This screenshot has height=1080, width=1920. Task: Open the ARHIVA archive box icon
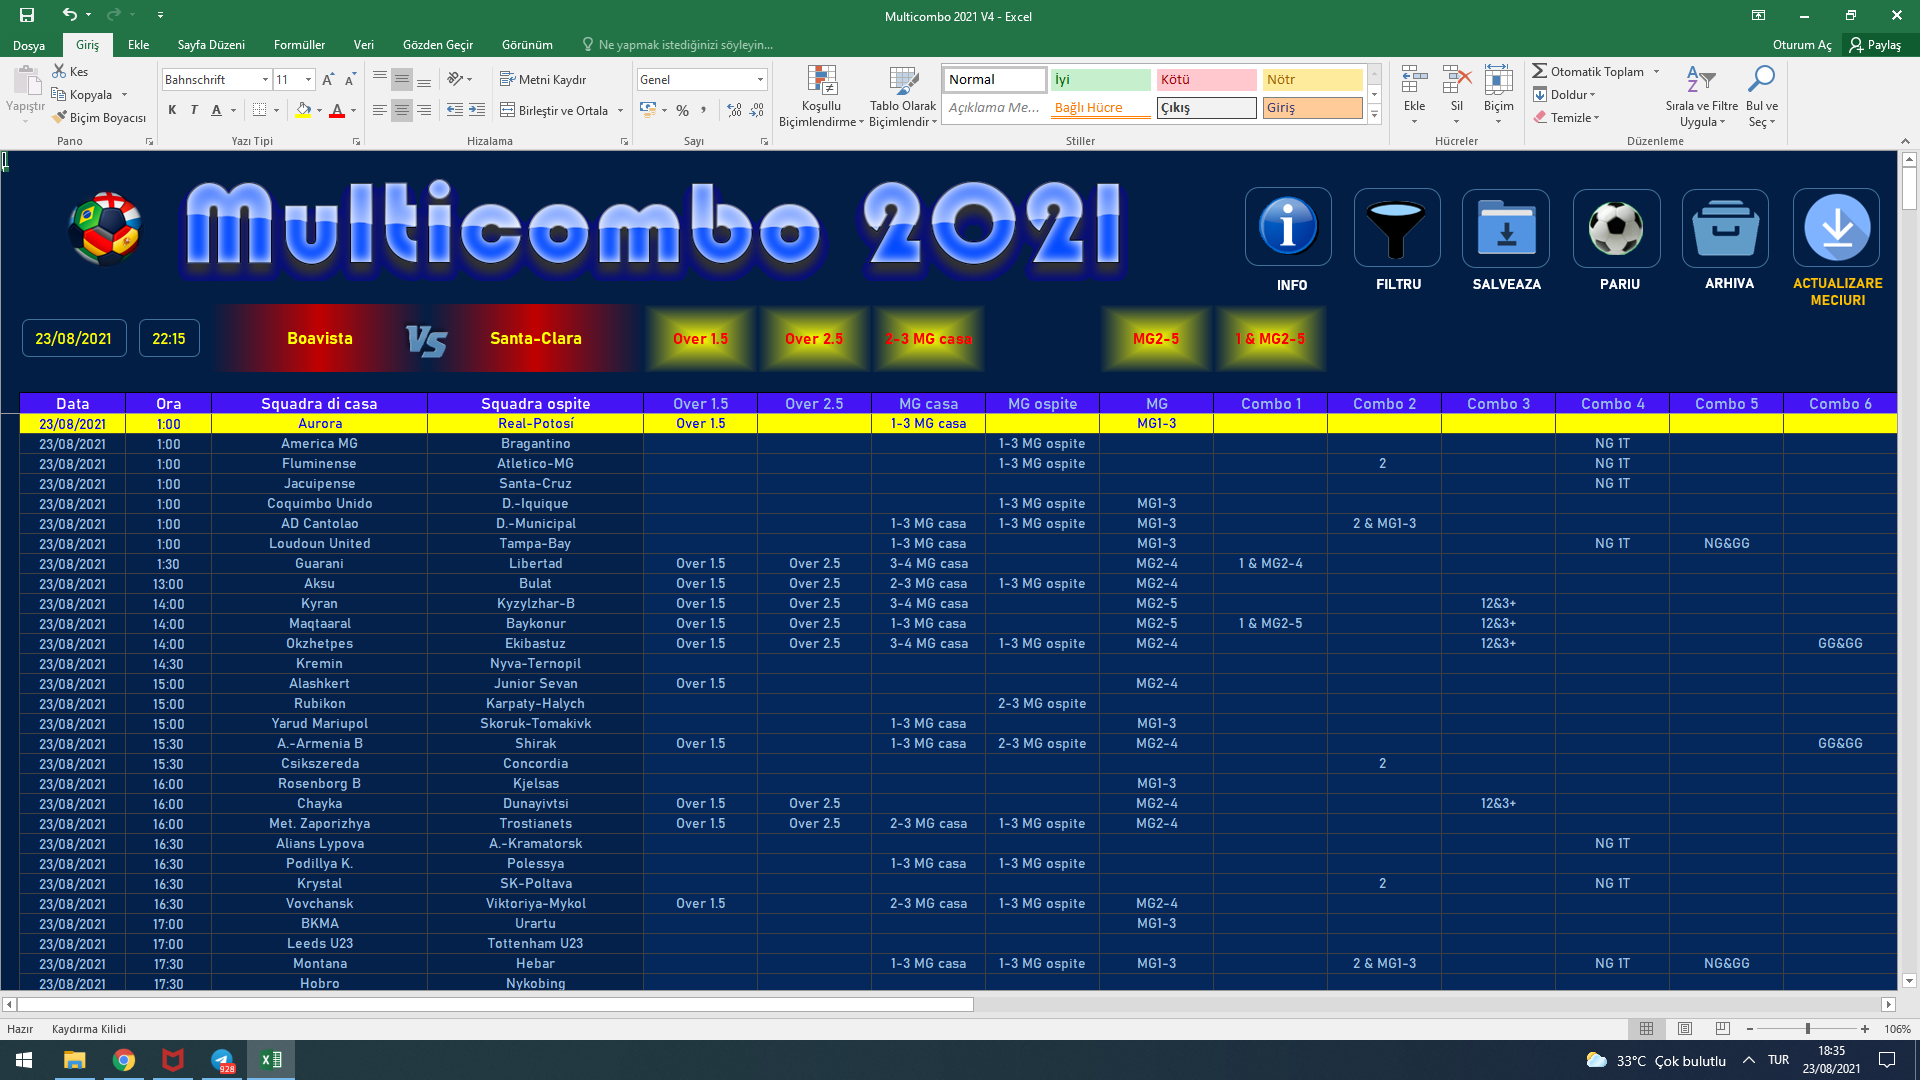[x=1726, y=228]
